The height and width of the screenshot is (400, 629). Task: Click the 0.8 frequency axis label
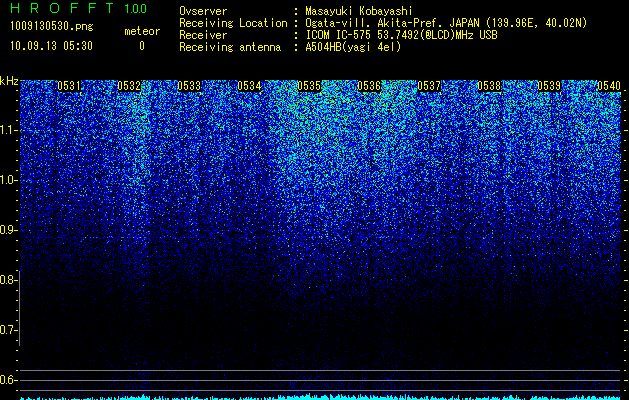click(x=8, y=280)
